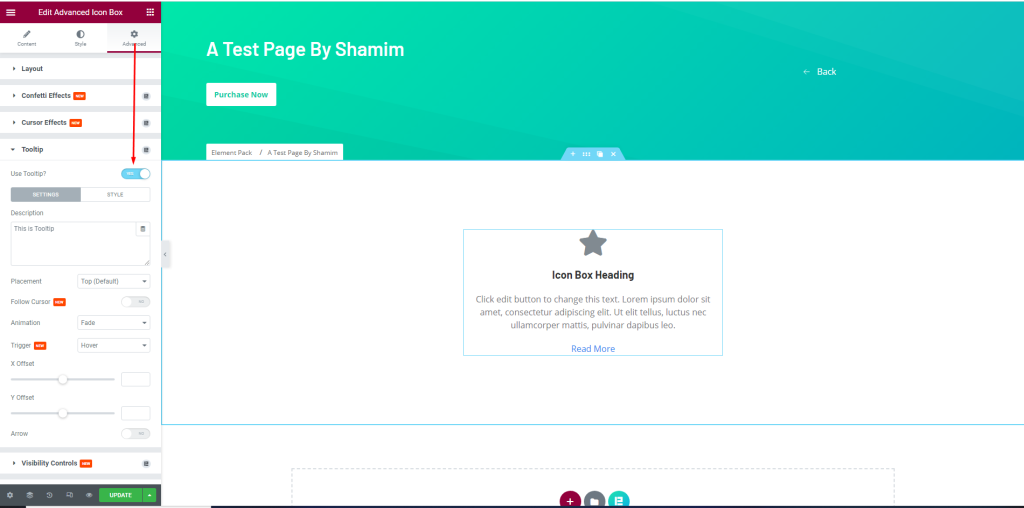Viewport: 1024px width, 508px height.
Task: Click the preview changes eye icon
Action: (89, 495)
